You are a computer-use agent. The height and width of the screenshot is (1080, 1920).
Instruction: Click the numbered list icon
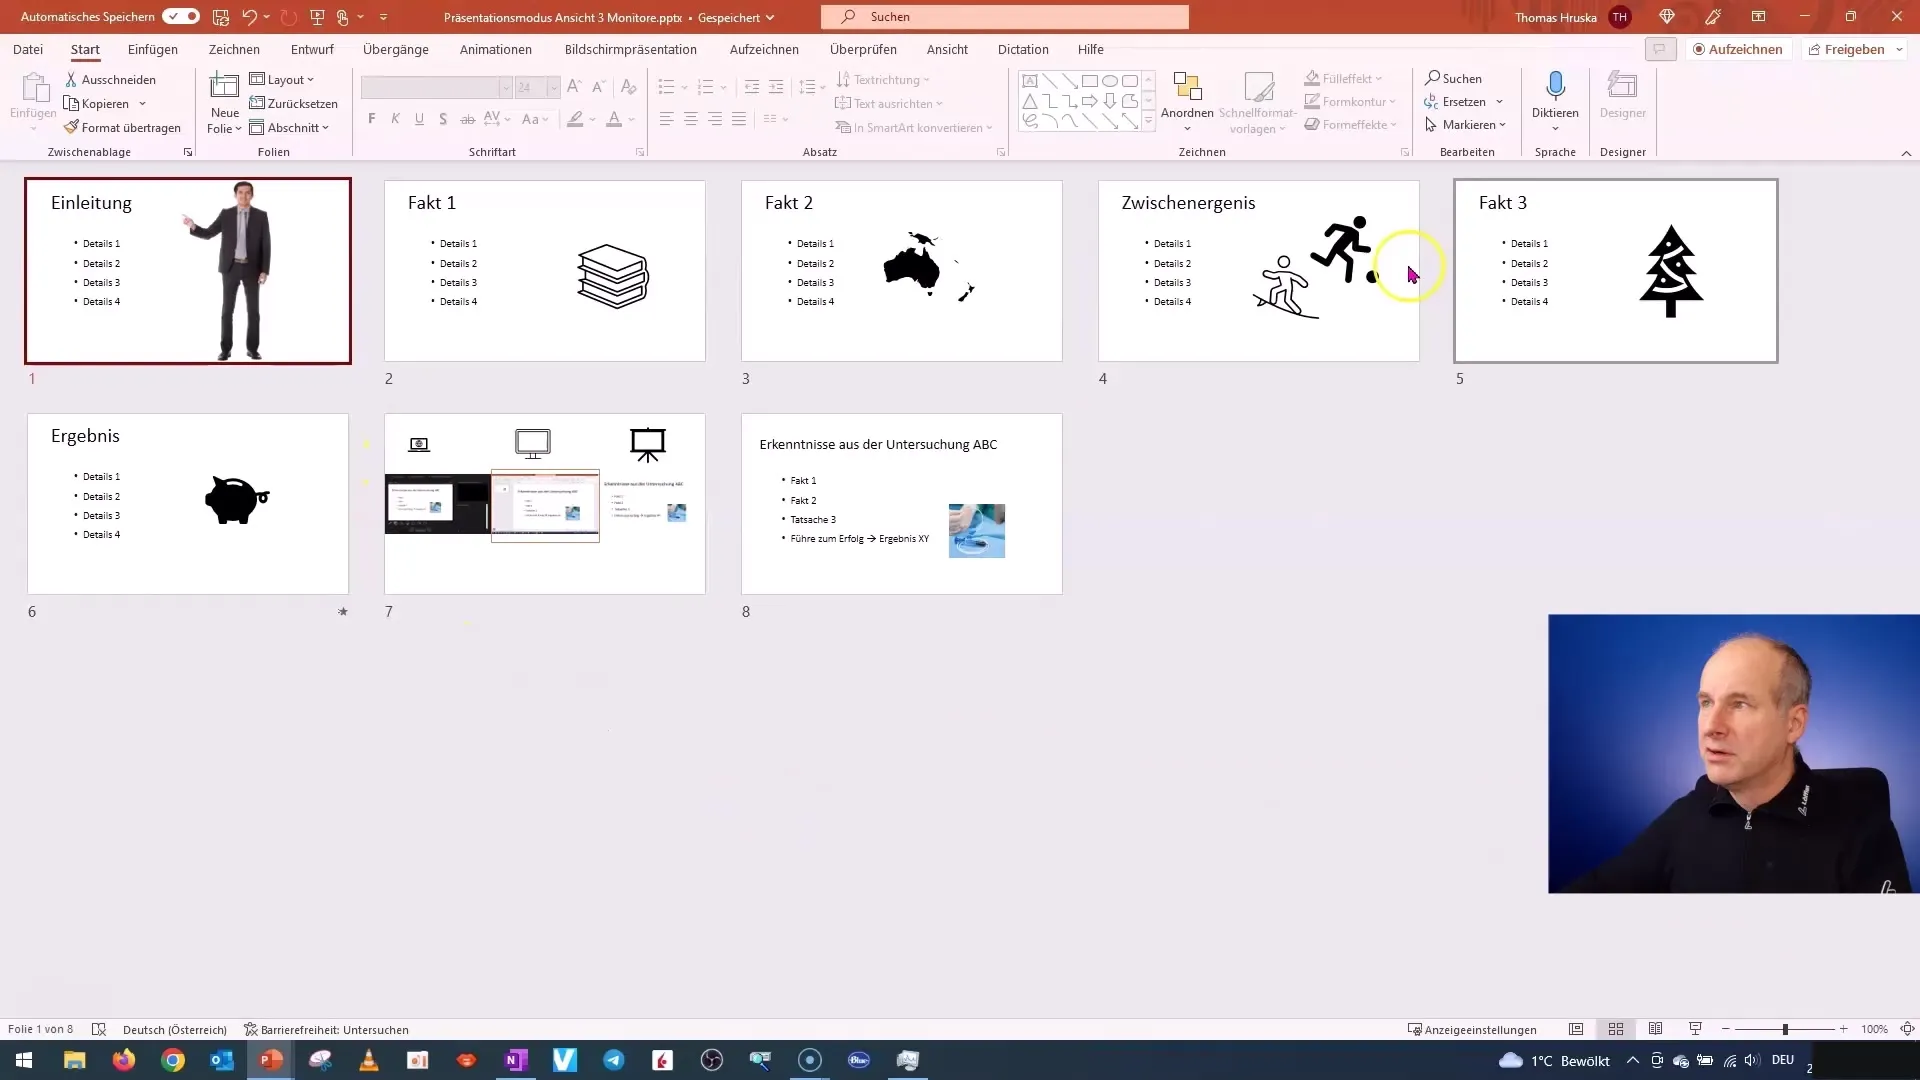705,88
